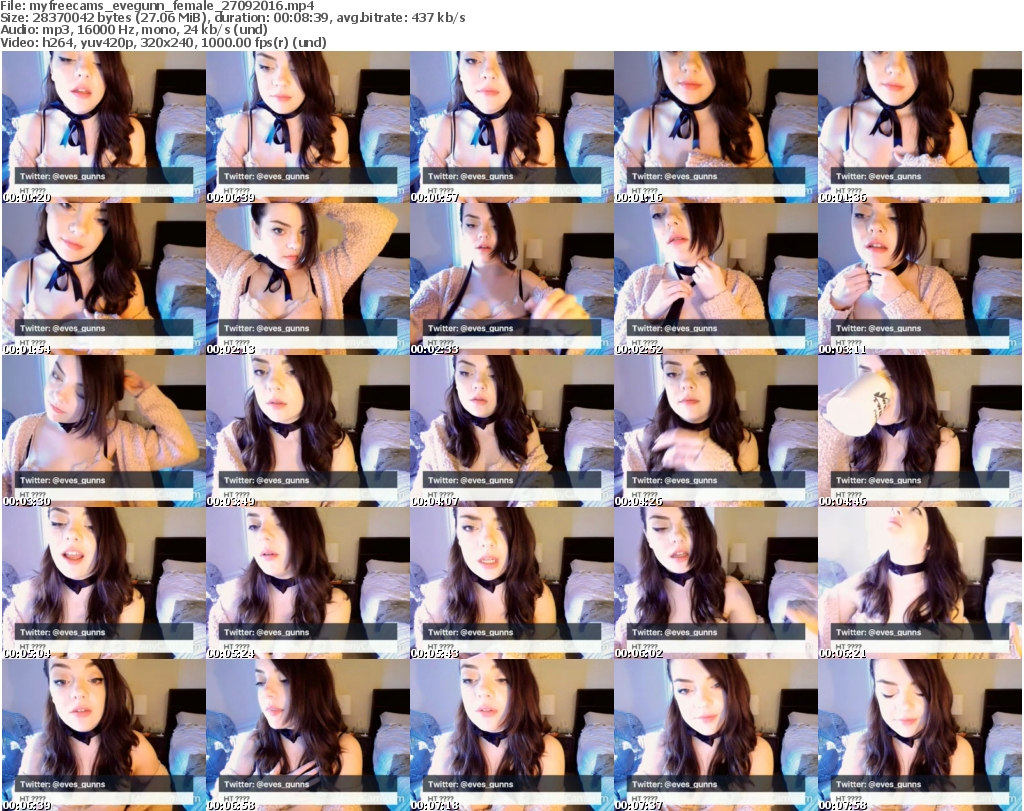Click the 'Video: h264, yuv420p' info line
1024x811 pixels.
pyautogui.click(x=163, y=42)
